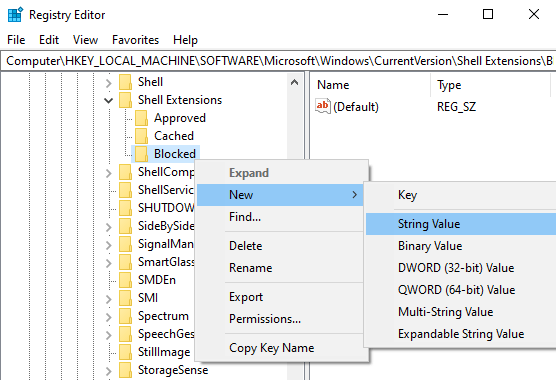Click the Blocked folder icon
Viewport: 556px width, 380px height.
click(x=141, y=154)
